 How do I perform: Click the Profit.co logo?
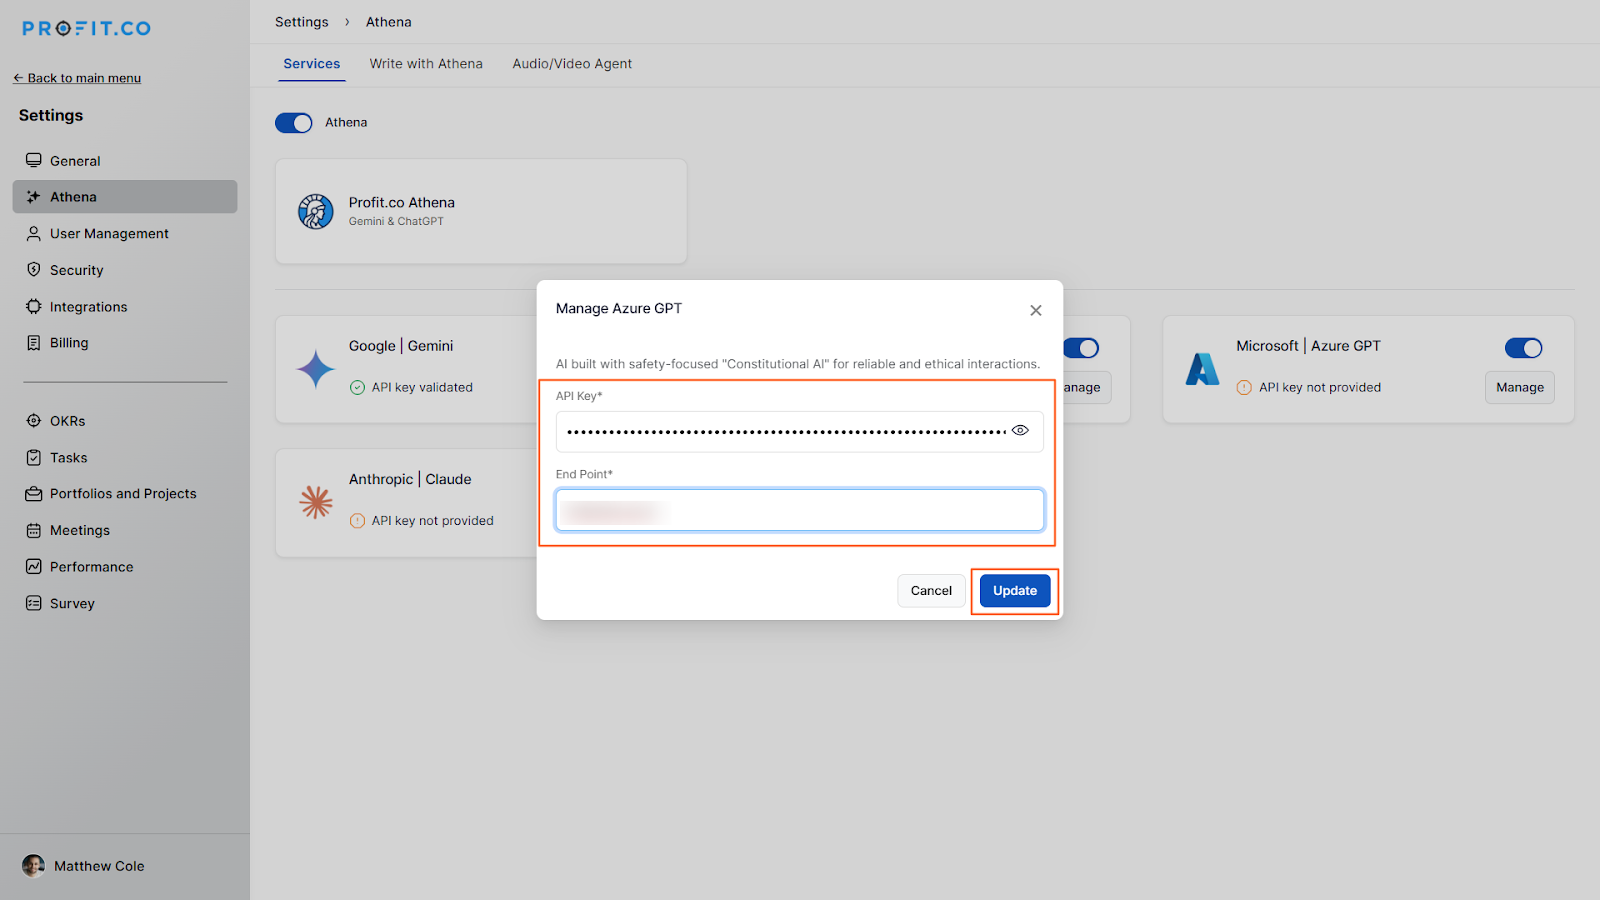pyautogui.click(x=87, y=28)
